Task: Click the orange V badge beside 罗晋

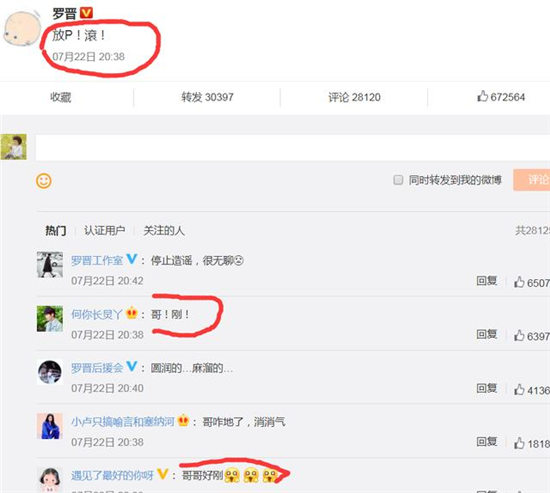Action: [x=86, y=13]
